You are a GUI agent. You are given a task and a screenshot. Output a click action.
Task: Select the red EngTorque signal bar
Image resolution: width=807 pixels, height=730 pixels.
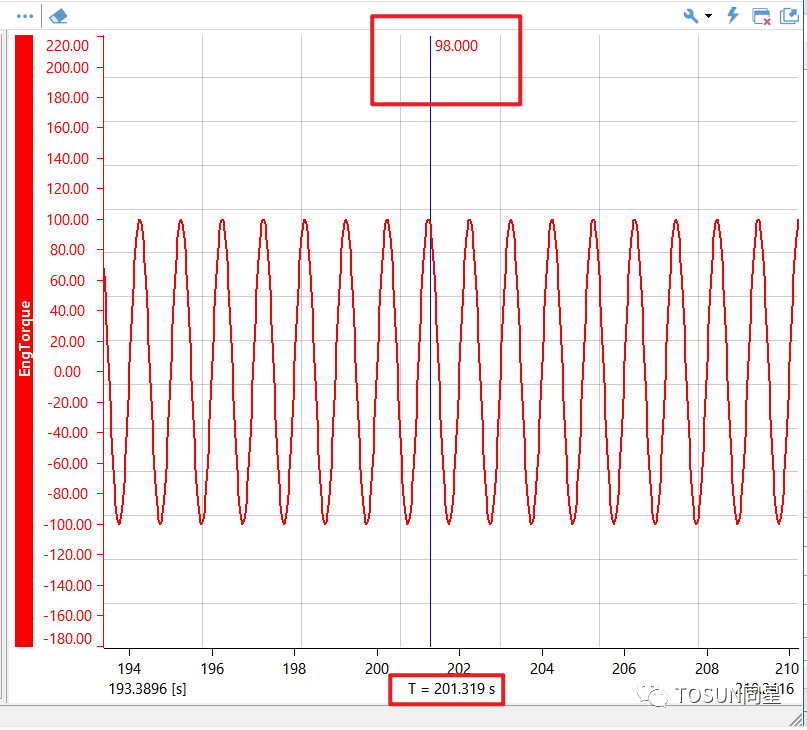click(24, 341)
